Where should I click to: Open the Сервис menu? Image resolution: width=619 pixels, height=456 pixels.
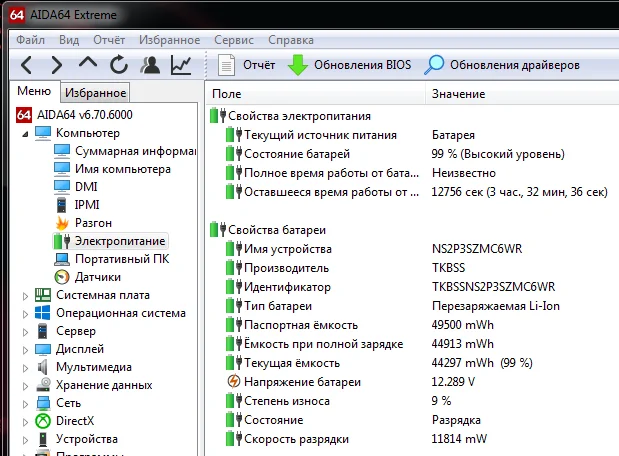click(234, 40)
